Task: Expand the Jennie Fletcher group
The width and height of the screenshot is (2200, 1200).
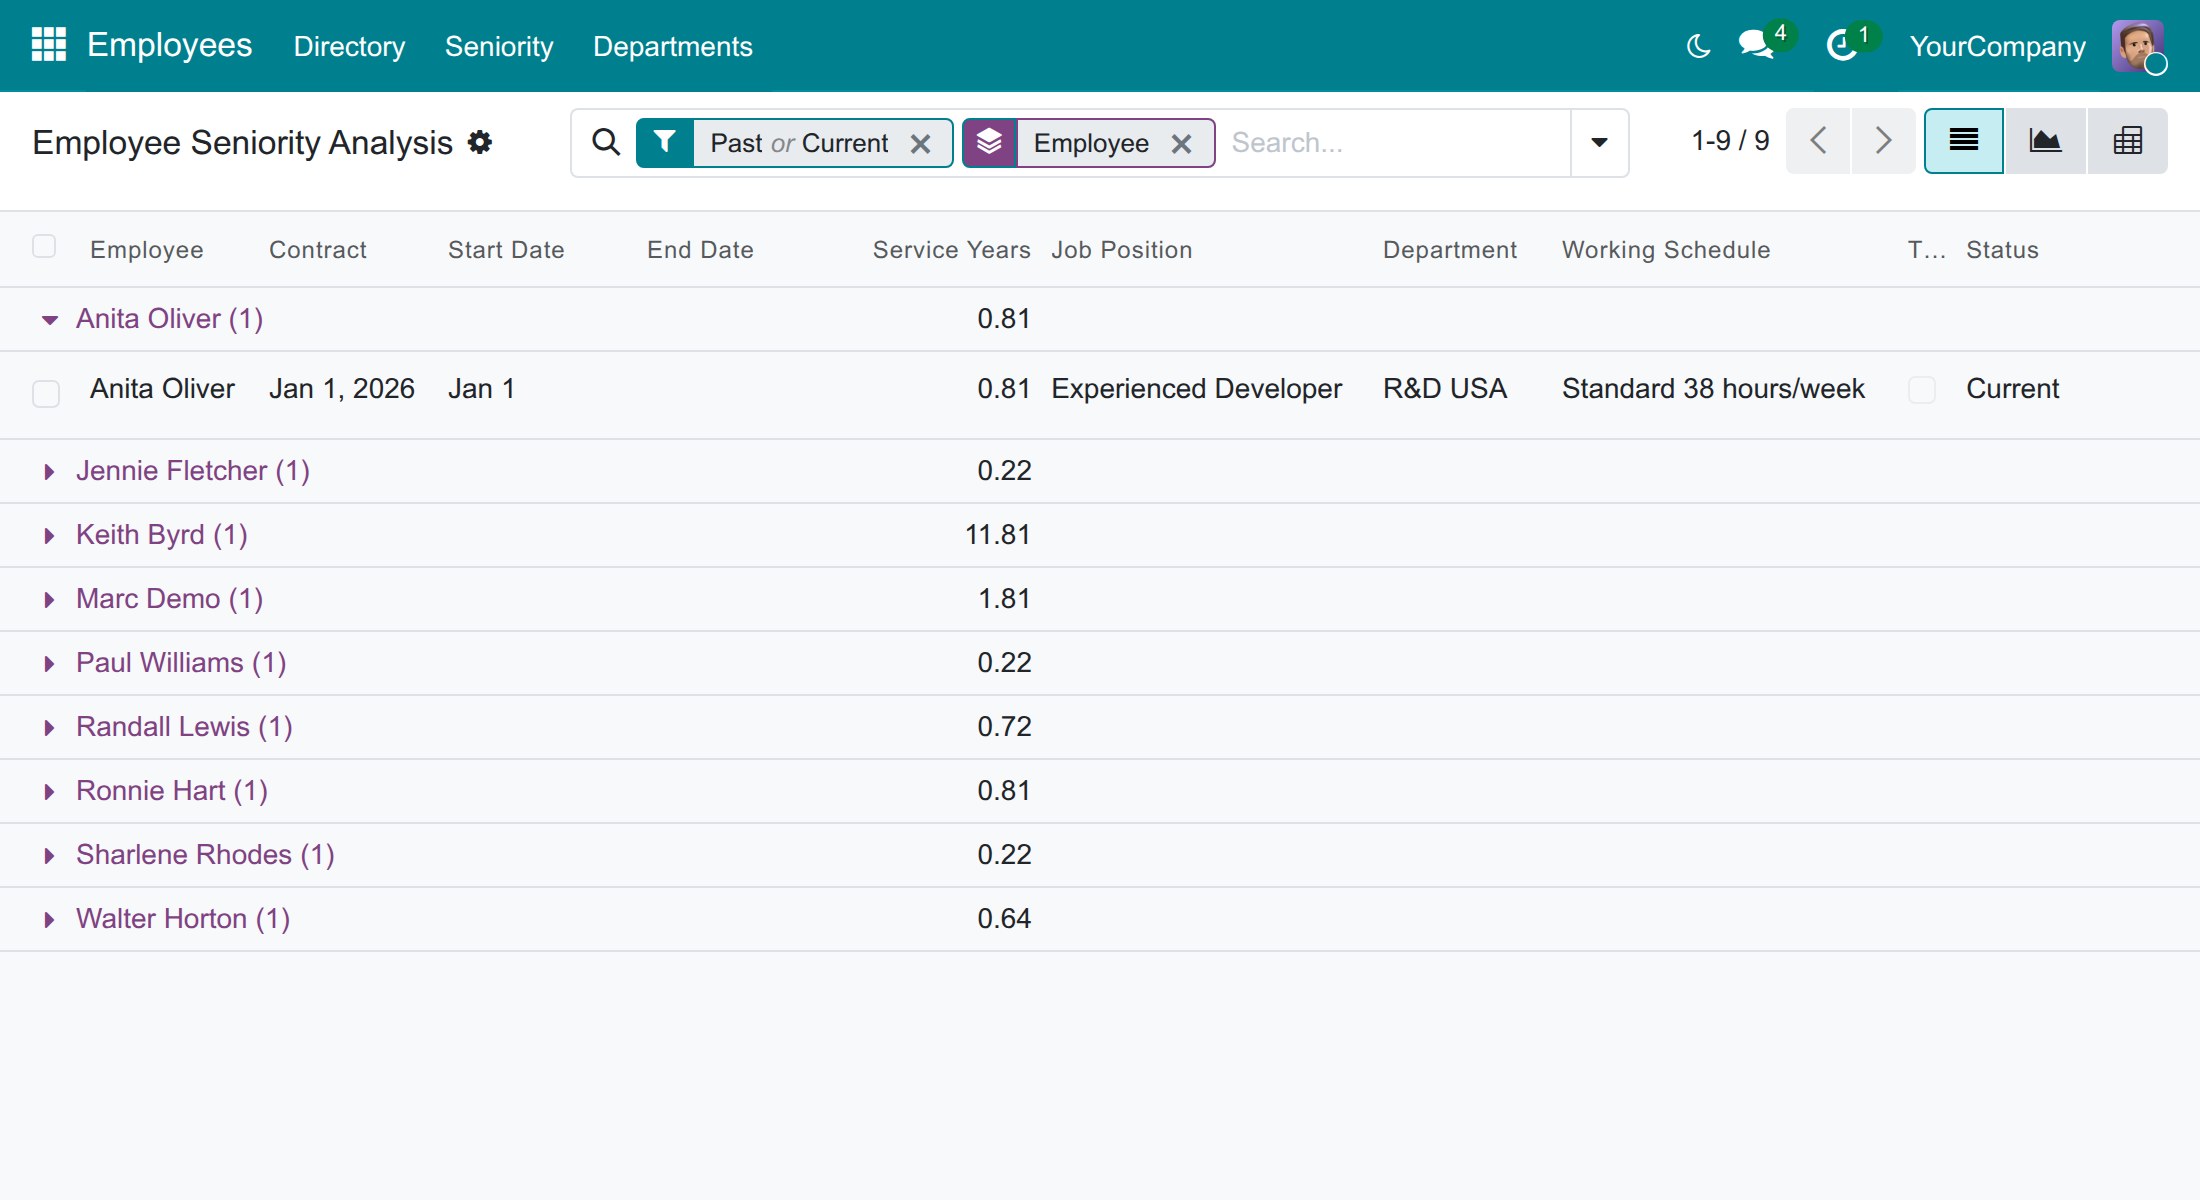Action: click(x=49, y=472)
